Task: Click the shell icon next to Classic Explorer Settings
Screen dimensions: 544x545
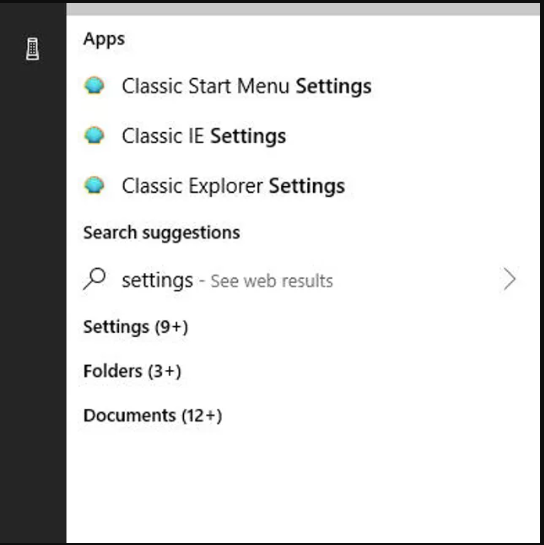Action: point(94,185)
